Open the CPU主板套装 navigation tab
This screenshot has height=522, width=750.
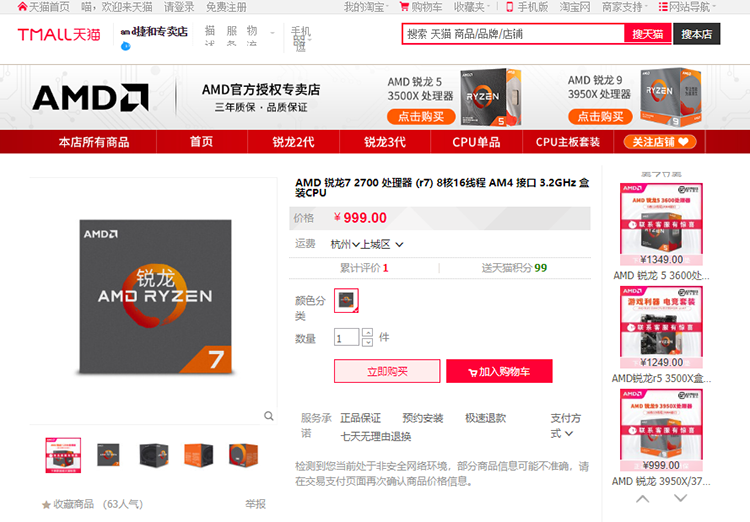point(568,142)
